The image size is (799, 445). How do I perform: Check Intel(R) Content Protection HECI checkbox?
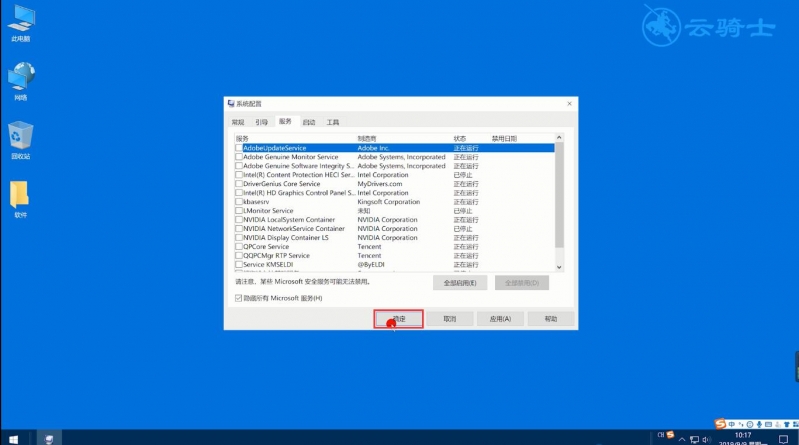[x=238, y=175]
